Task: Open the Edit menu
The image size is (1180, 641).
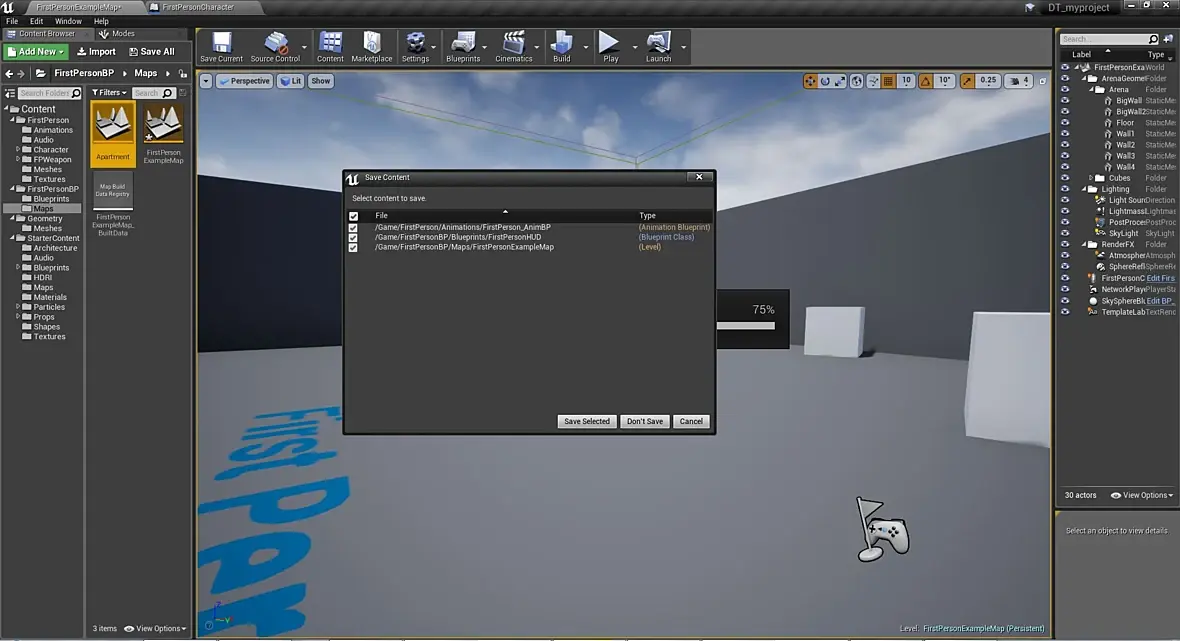Action: tap(36, 22)
